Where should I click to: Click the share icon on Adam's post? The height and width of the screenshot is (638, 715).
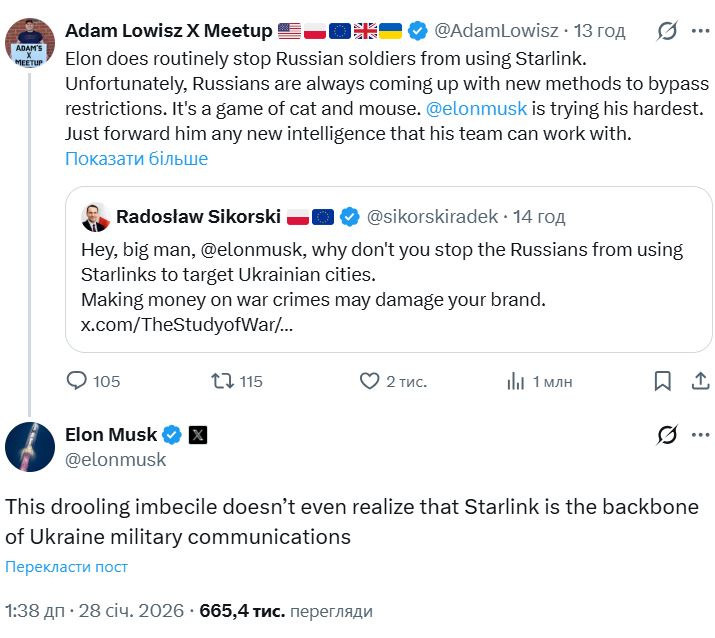coord(700,381)
